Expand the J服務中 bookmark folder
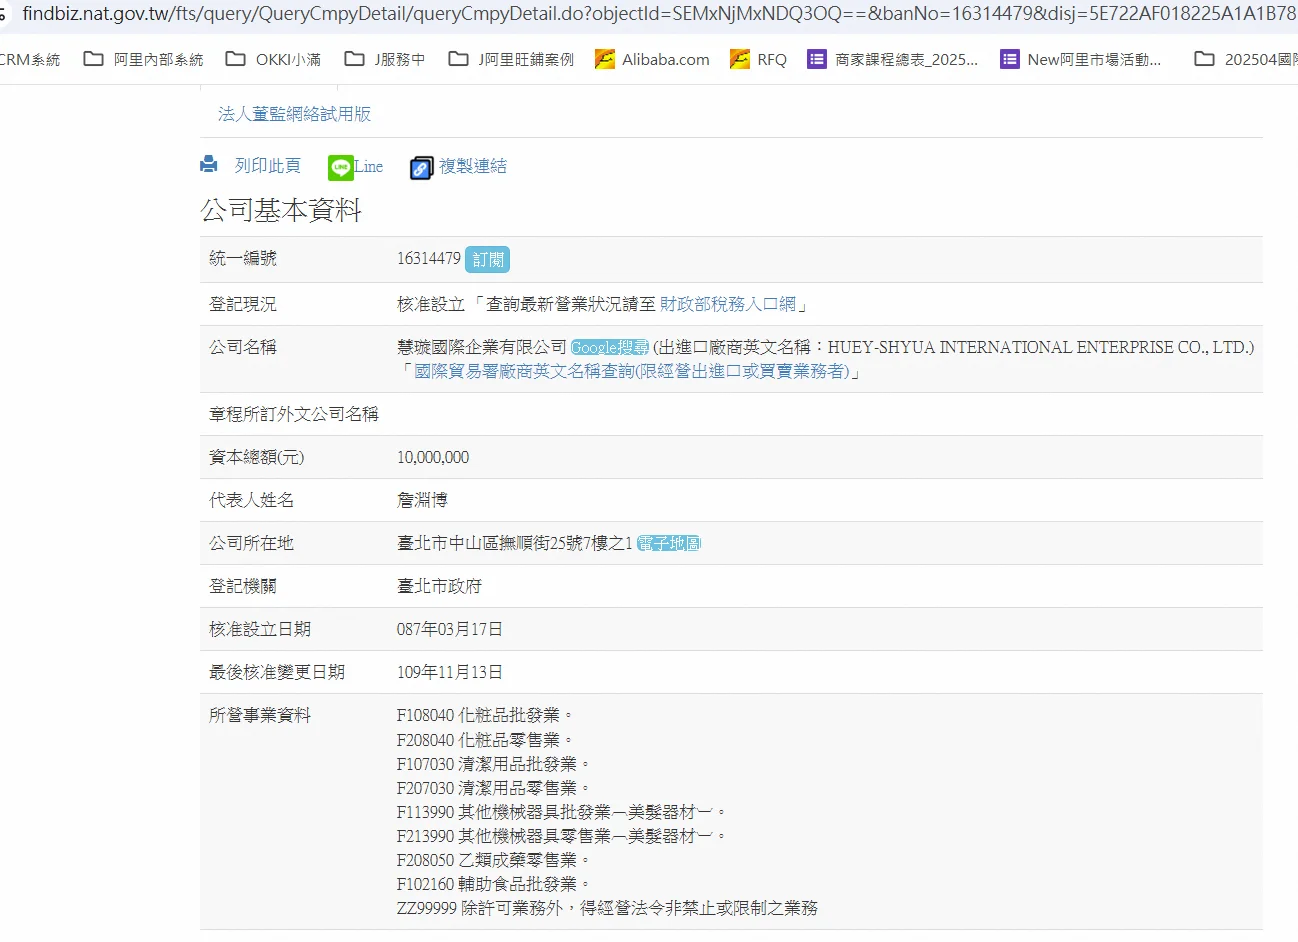1298x942 pixels. coord(385,60)
